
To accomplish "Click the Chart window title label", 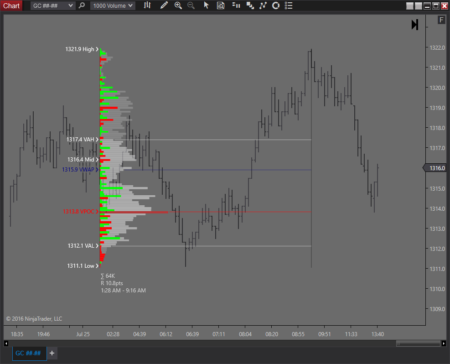I will [x=11, y=5].
